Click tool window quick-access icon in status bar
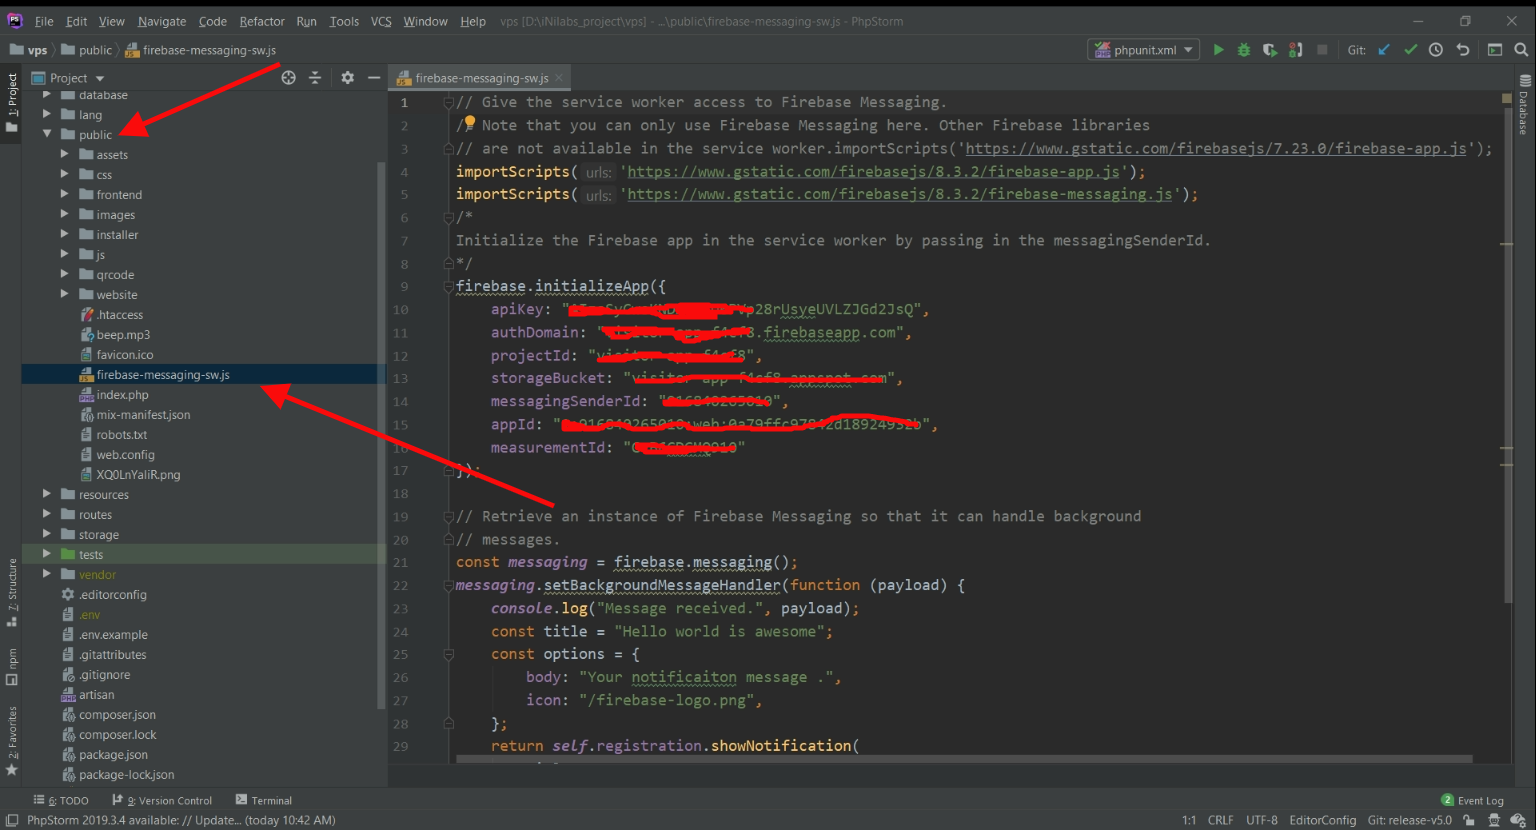This screenshot has width=1536, height=830. pos(12,820)
